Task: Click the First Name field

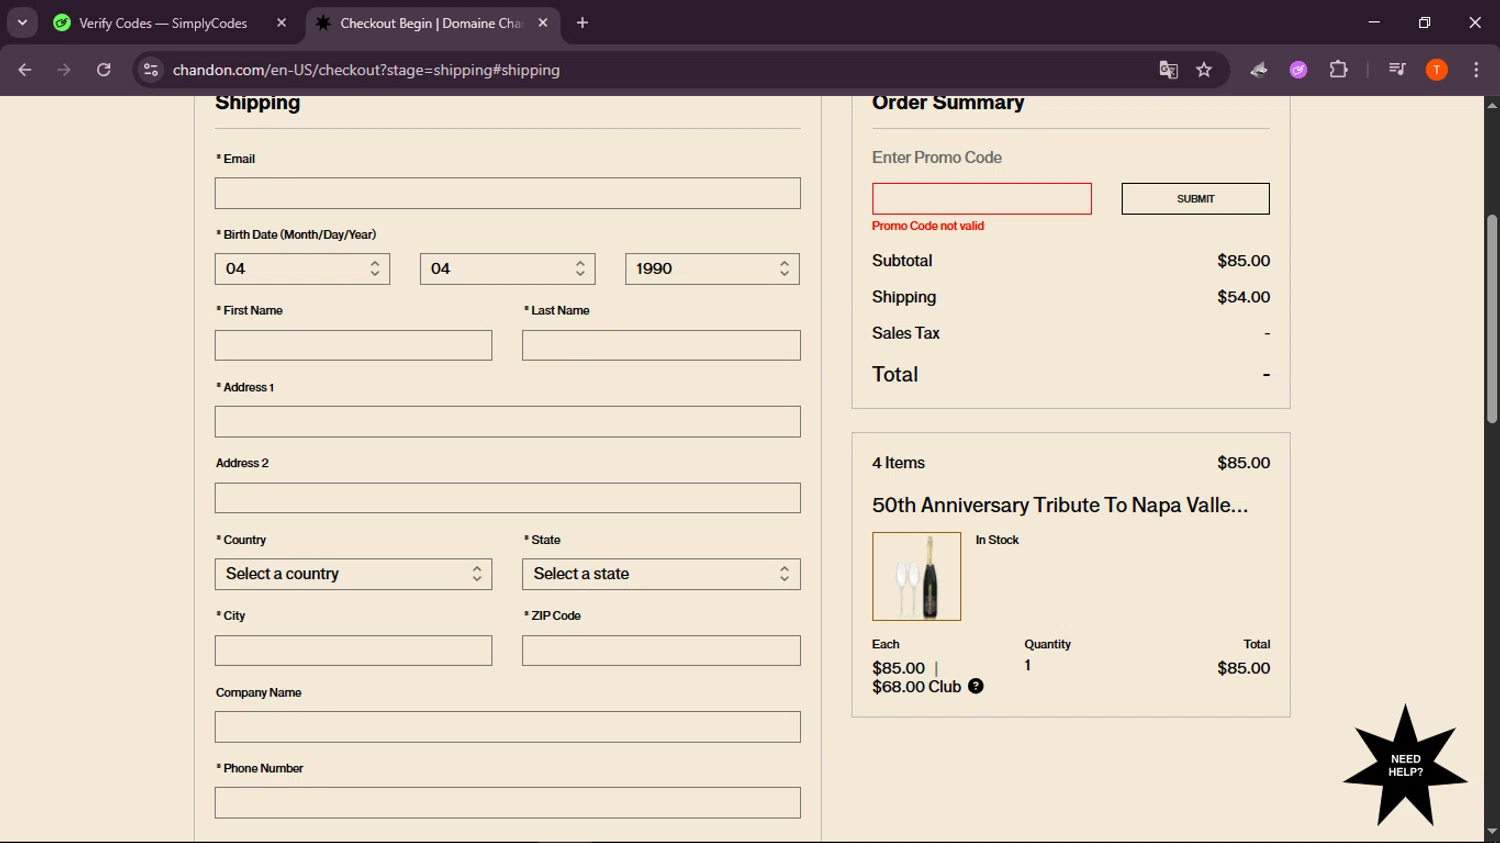Action: [x=353, y=345]
